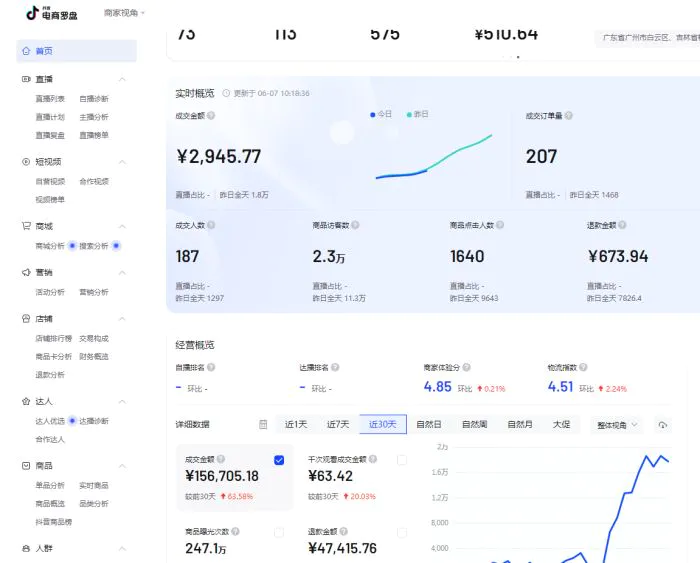This screenshot has height=563, width=700.
Task: Open help tooltip next to 商家体验分
Action: (467, 367)
